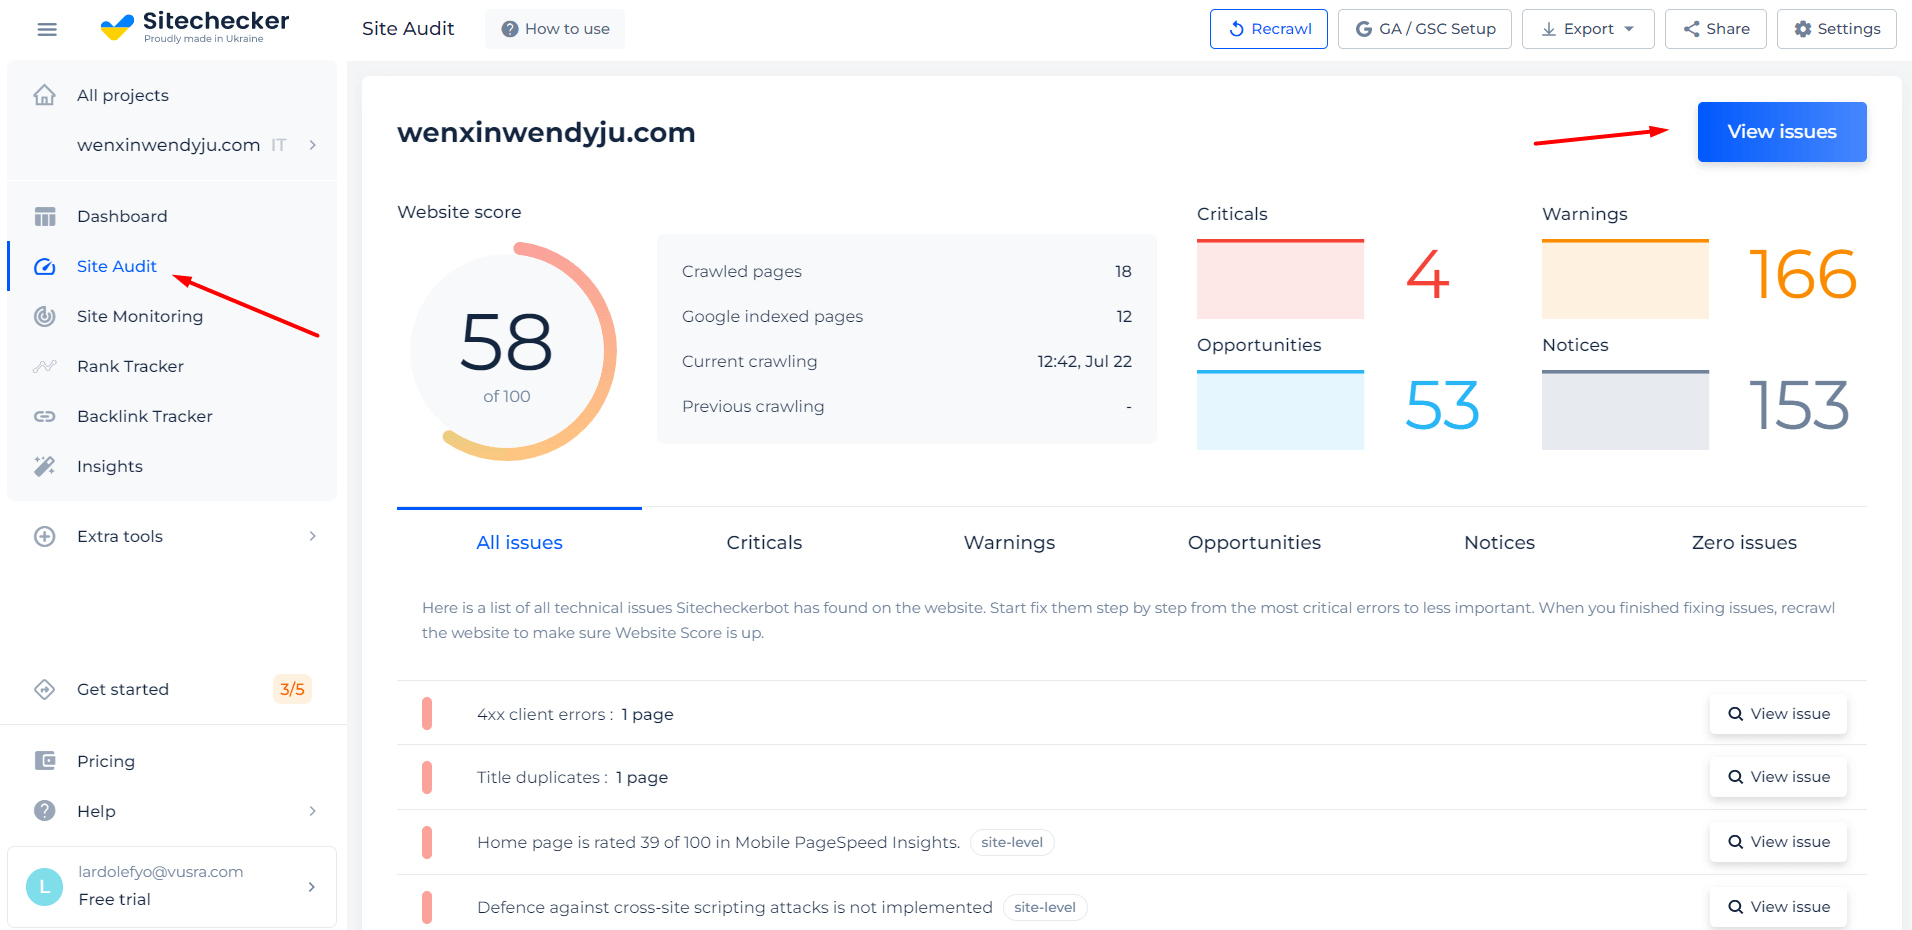Click the Pricing wallet icon
Viewport: 1912px width, 930px height.
pyautogui.click(x=45, y=761)
